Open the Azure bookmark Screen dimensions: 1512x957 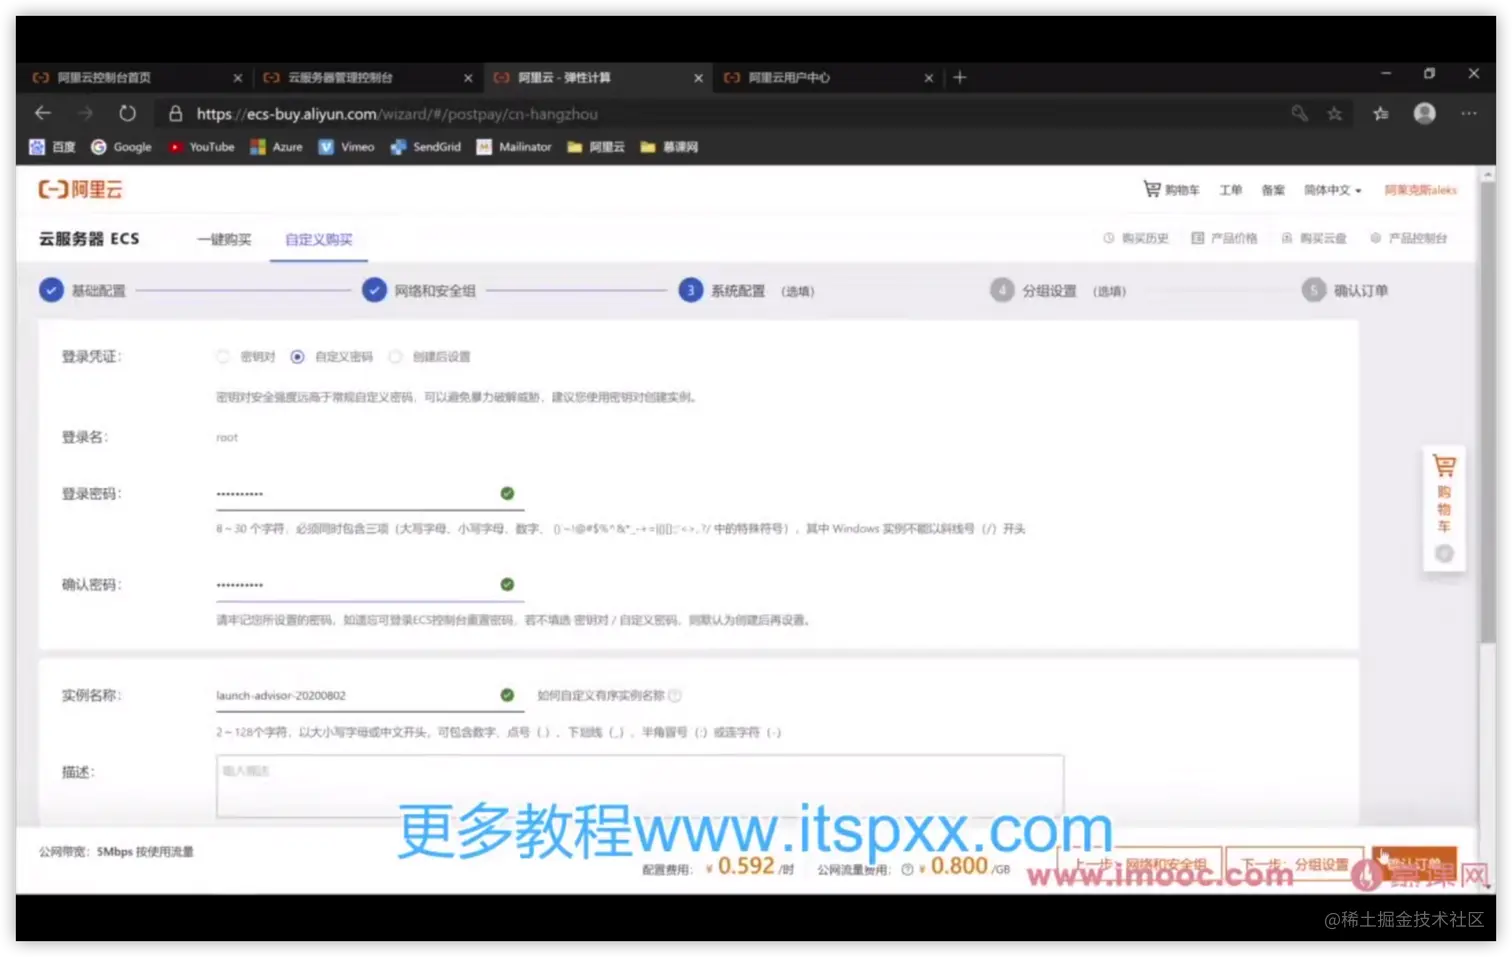pos(276,147)
